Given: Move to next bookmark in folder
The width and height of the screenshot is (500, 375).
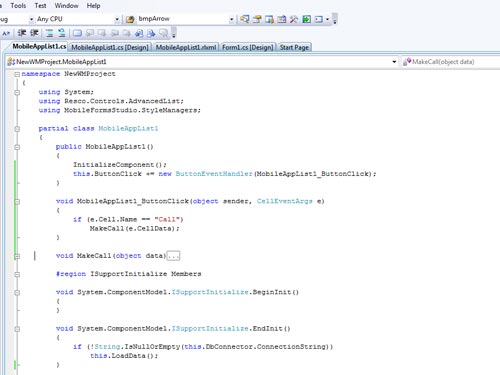Looking at the screenshot, I should (x=127, y=33).
